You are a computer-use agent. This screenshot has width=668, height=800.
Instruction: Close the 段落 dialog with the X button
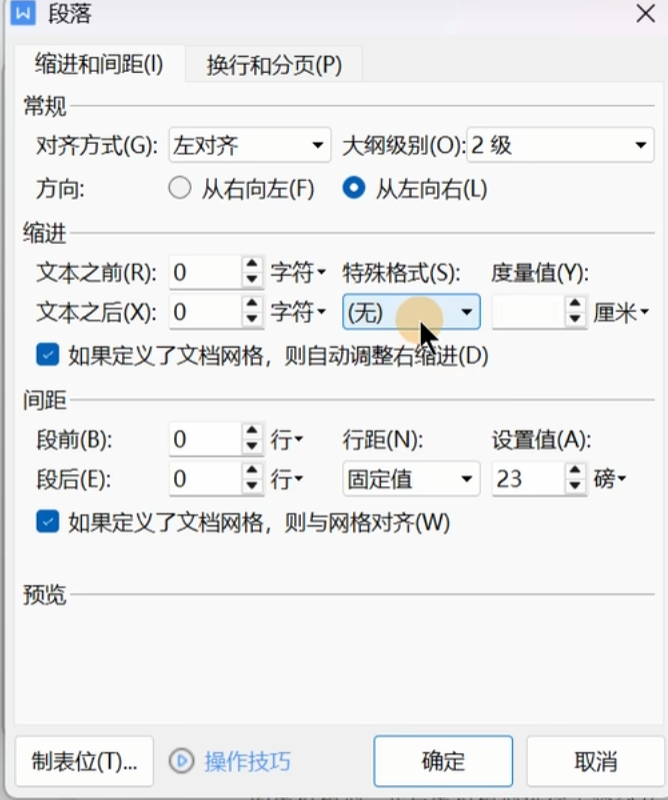[646, 13]
